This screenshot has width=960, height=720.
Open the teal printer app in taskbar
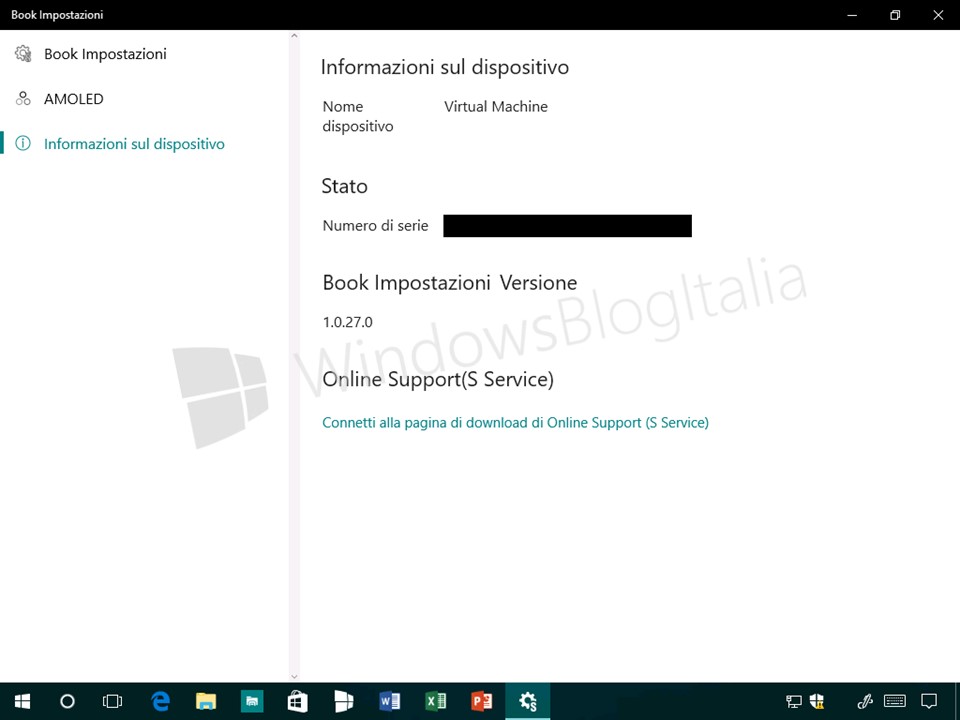pos(252,701)
